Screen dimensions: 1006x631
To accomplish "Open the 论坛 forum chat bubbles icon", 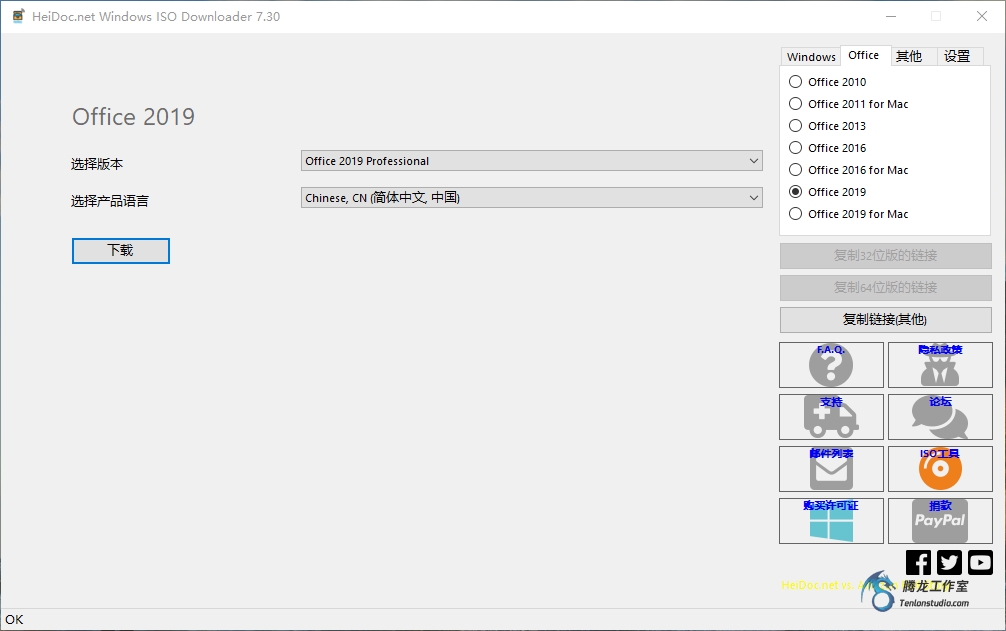I will [940, 417].
